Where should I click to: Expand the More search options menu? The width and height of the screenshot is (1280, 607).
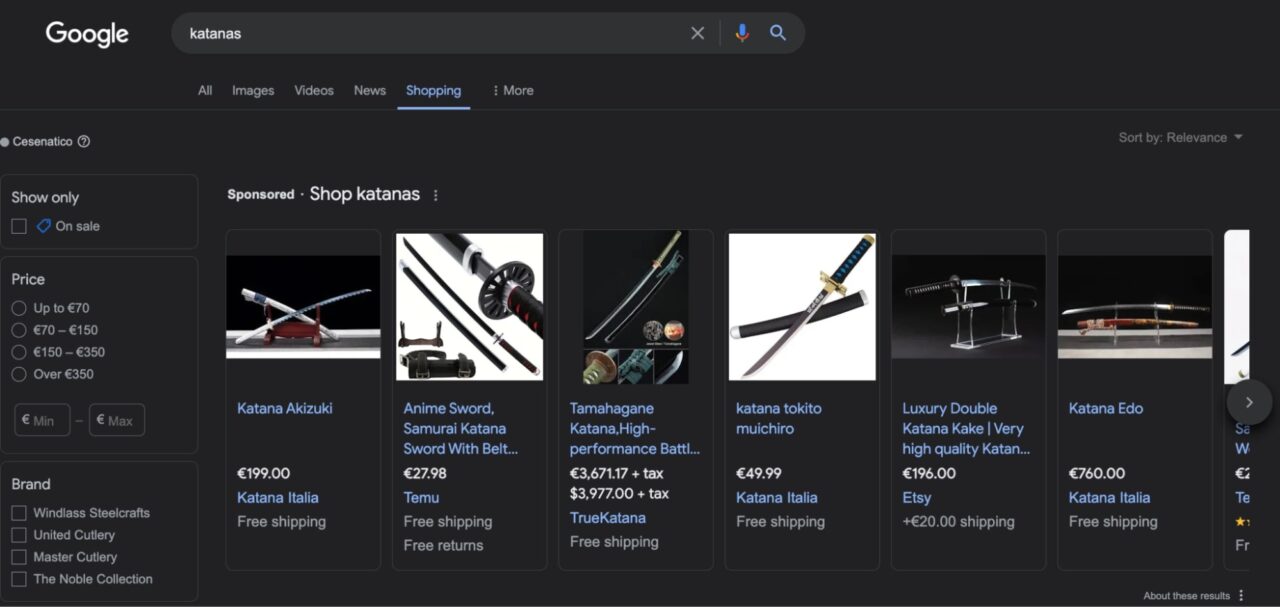511,90
